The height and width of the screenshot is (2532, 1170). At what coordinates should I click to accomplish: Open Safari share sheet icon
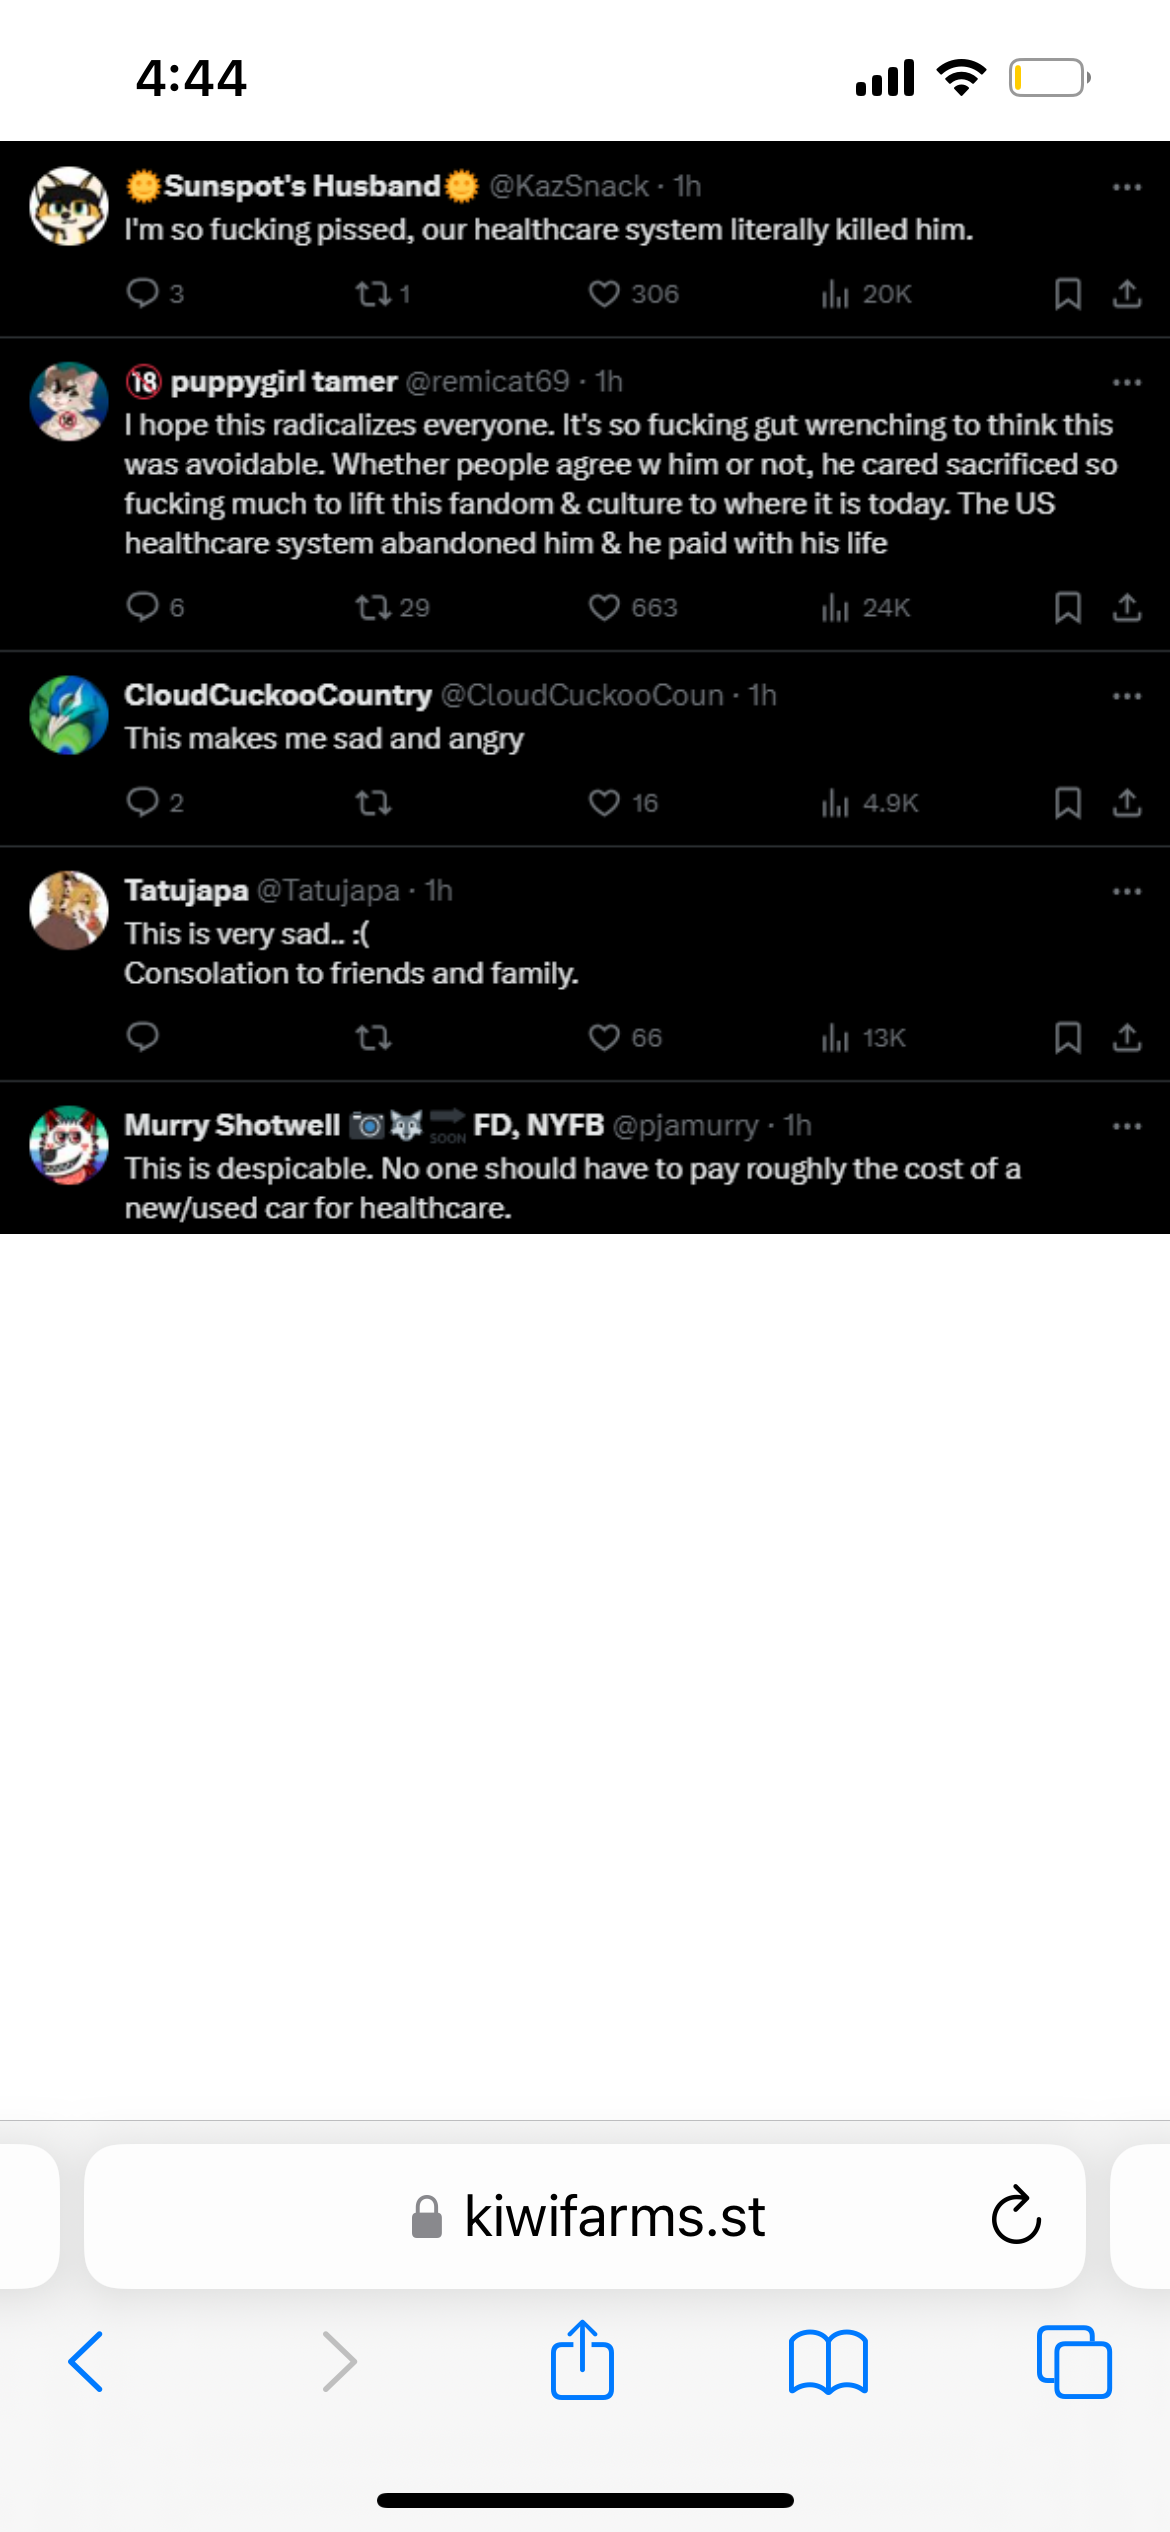pyautogui.click(x=582, y=2360)
